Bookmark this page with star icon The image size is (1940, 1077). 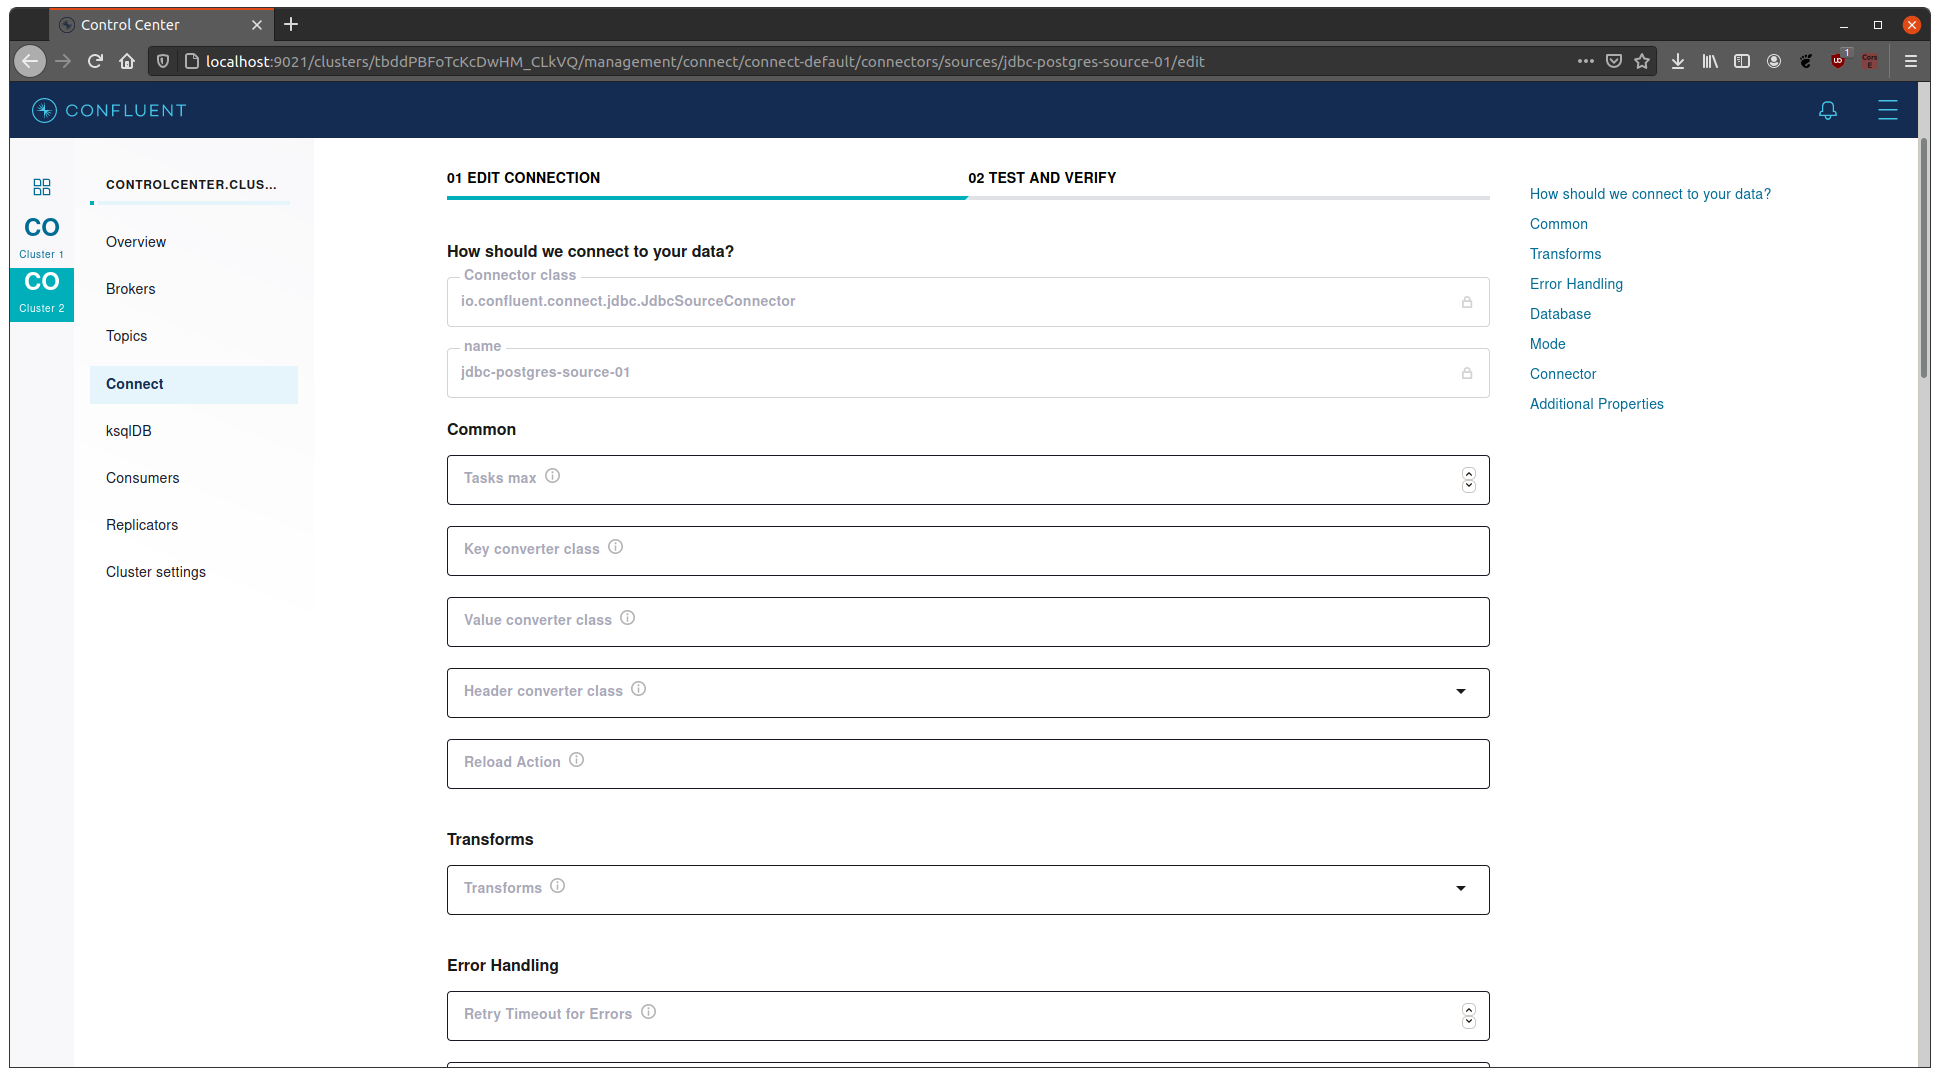1642,61
